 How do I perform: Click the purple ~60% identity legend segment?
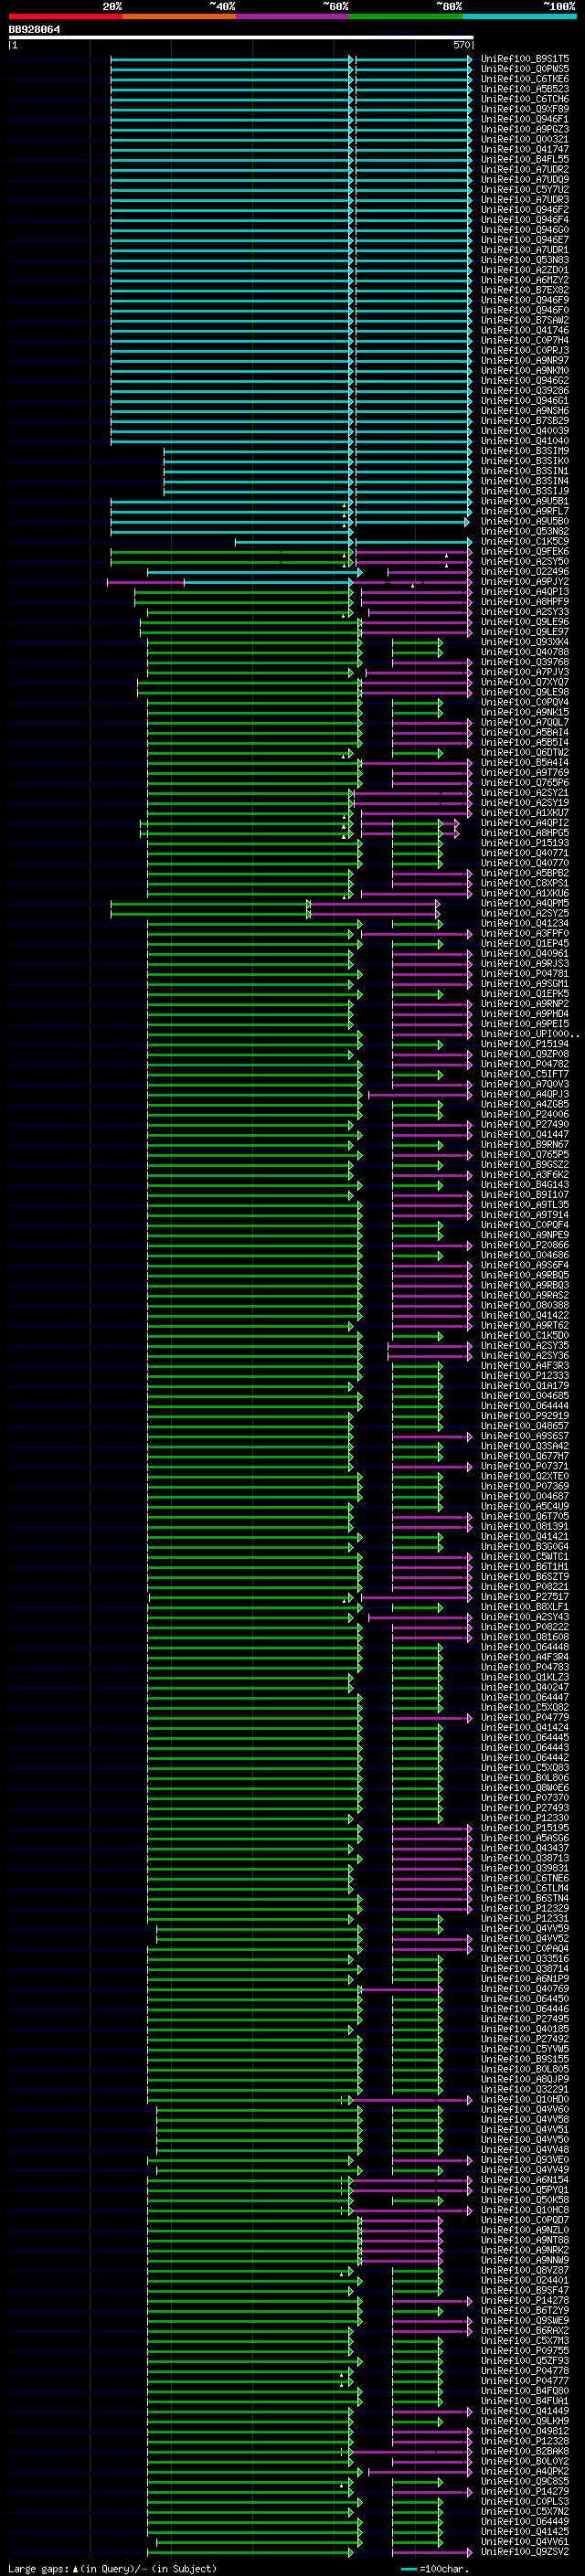coord(292,16)
